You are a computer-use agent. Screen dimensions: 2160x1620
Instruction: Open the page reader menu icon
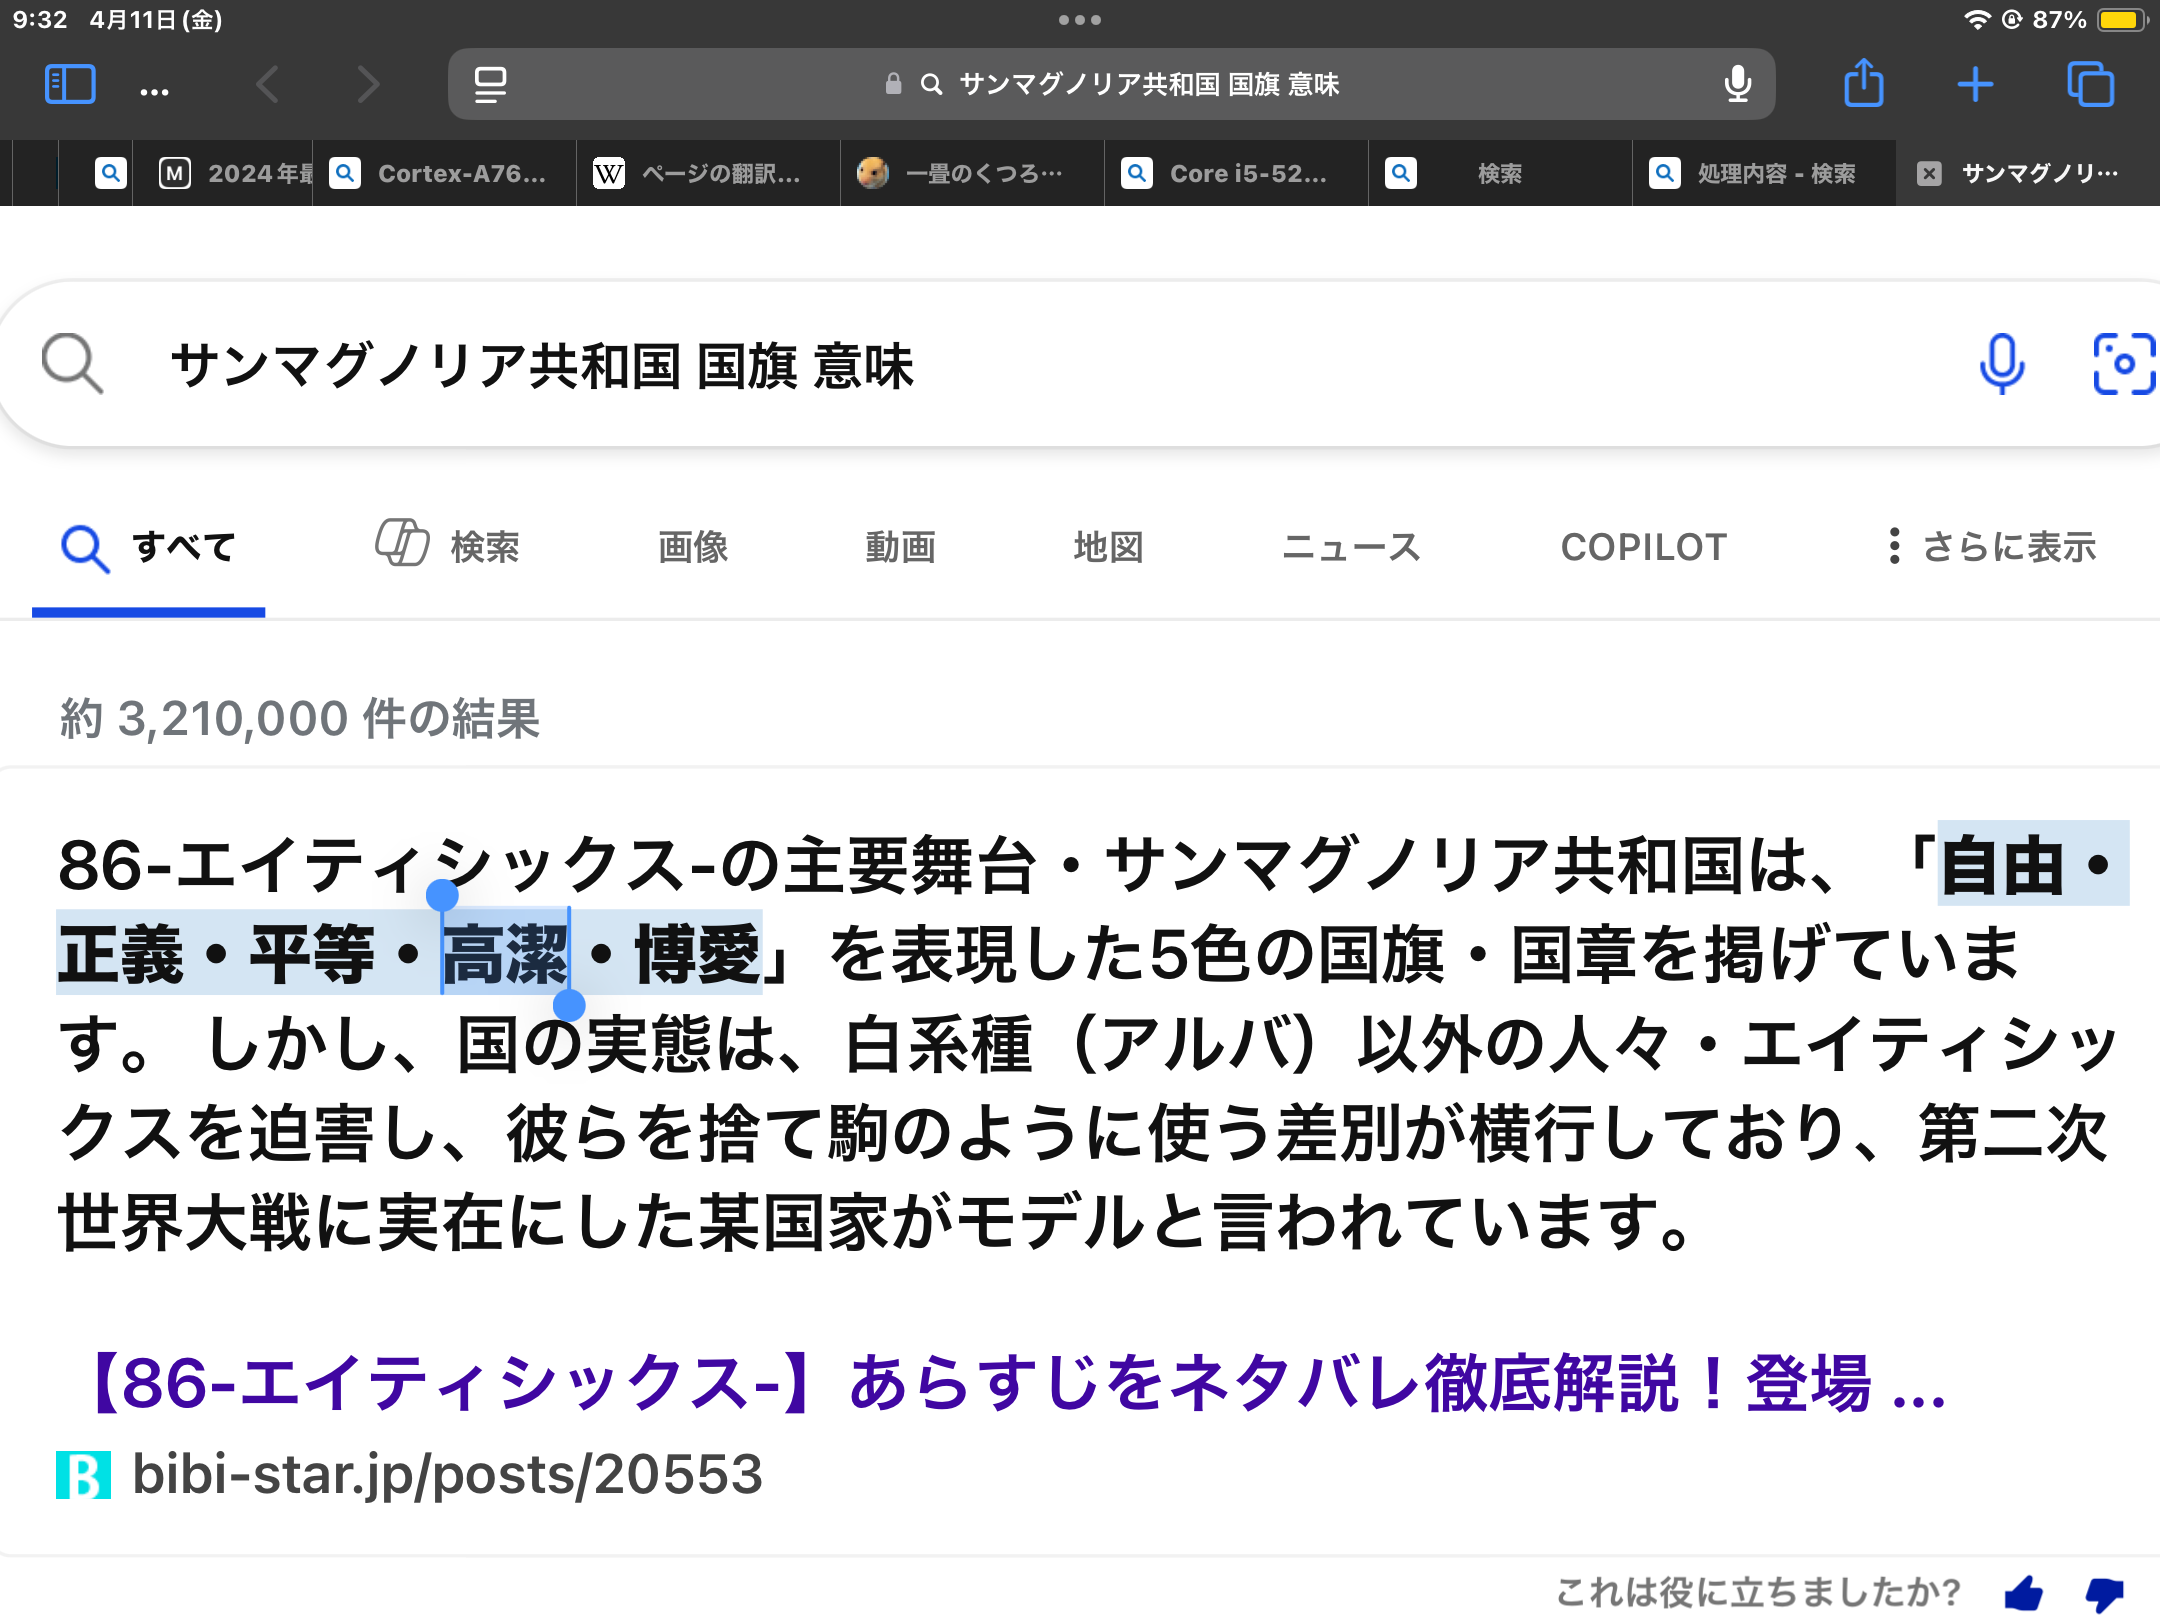490,85
